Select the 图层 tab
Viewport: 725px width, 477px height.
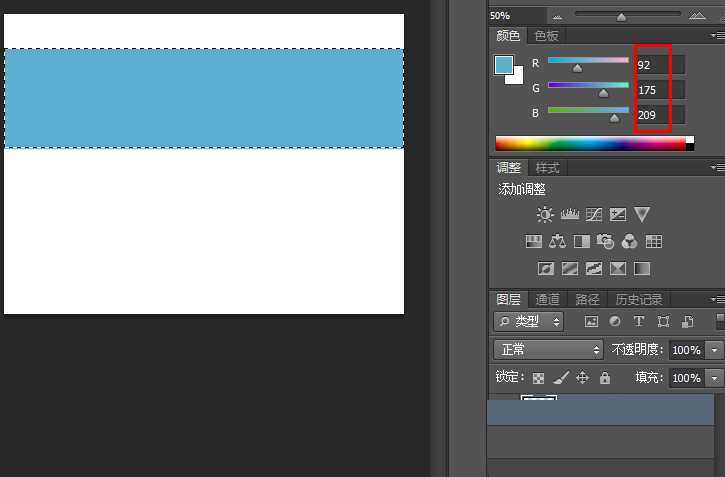(x=509, y=300)
